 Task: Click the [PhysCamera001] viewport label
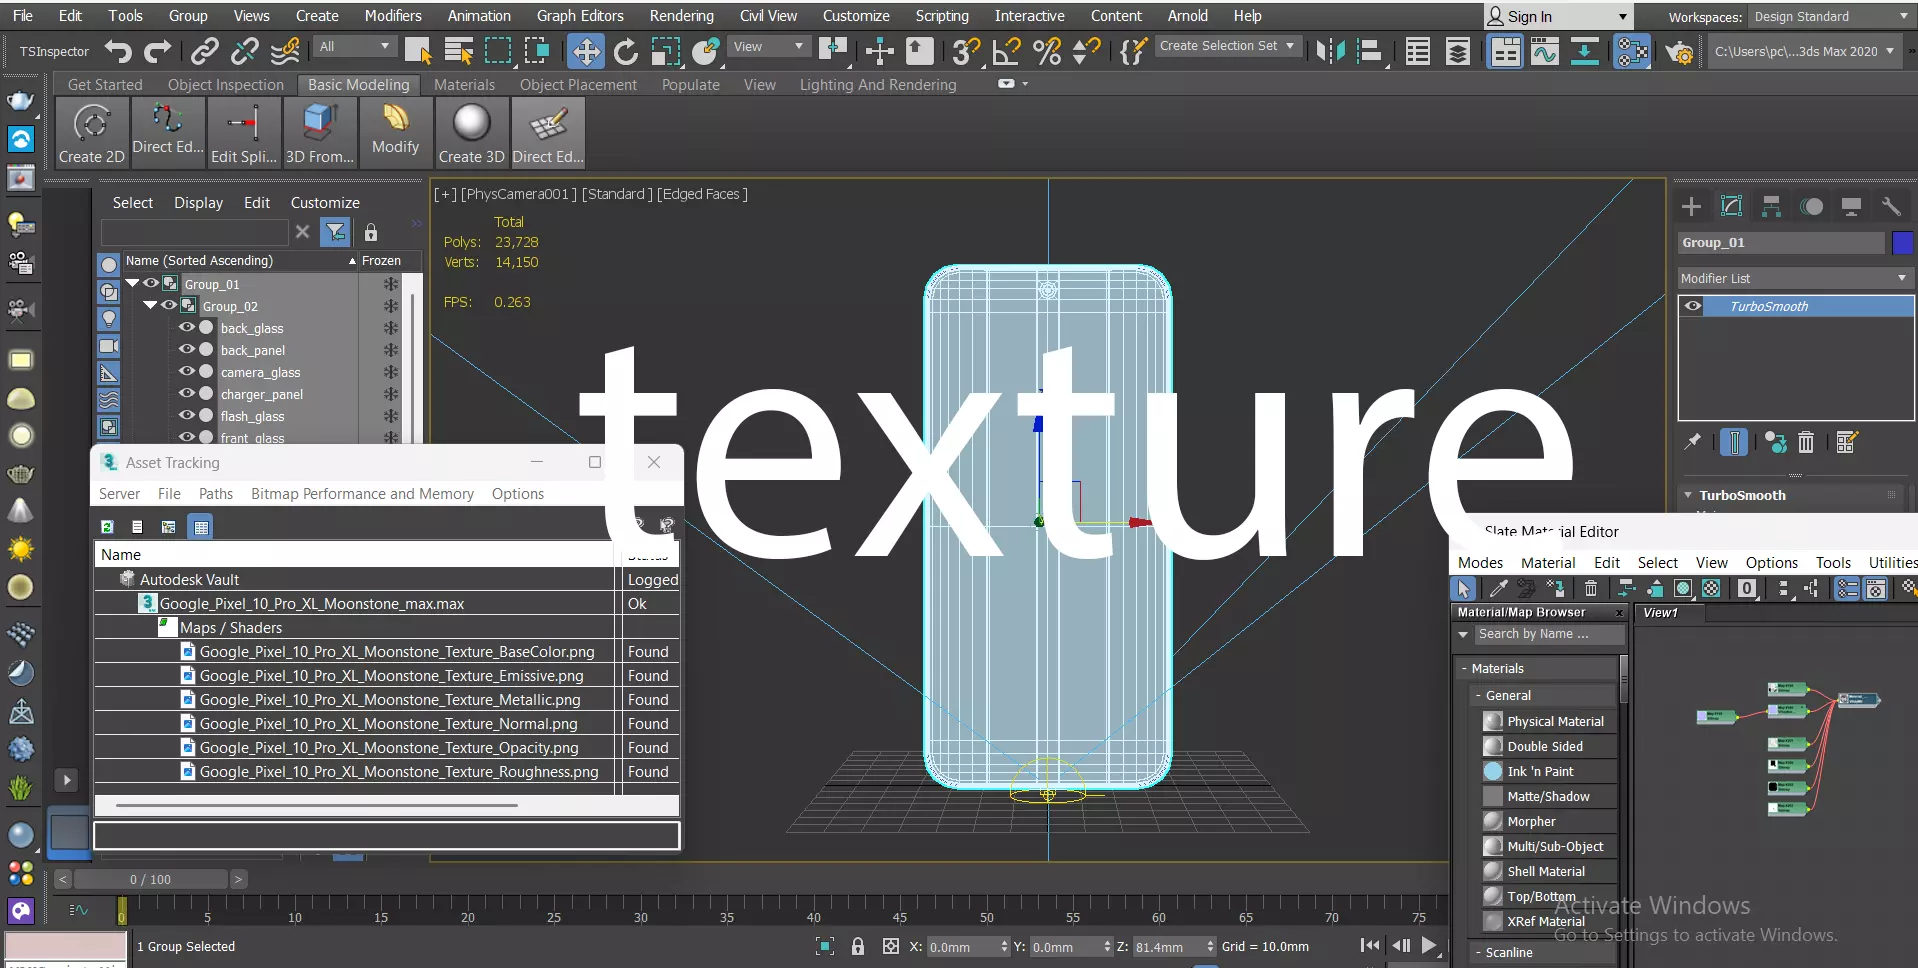point(519,194)
